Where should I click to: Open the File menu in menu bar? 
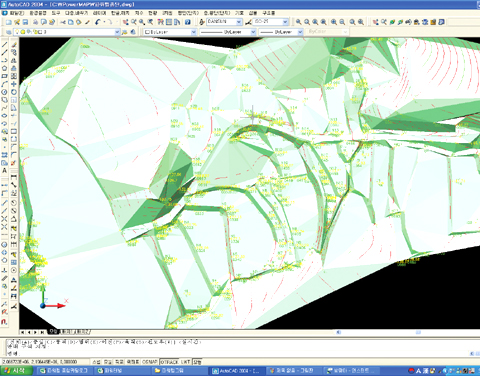[x=16, y=13]
